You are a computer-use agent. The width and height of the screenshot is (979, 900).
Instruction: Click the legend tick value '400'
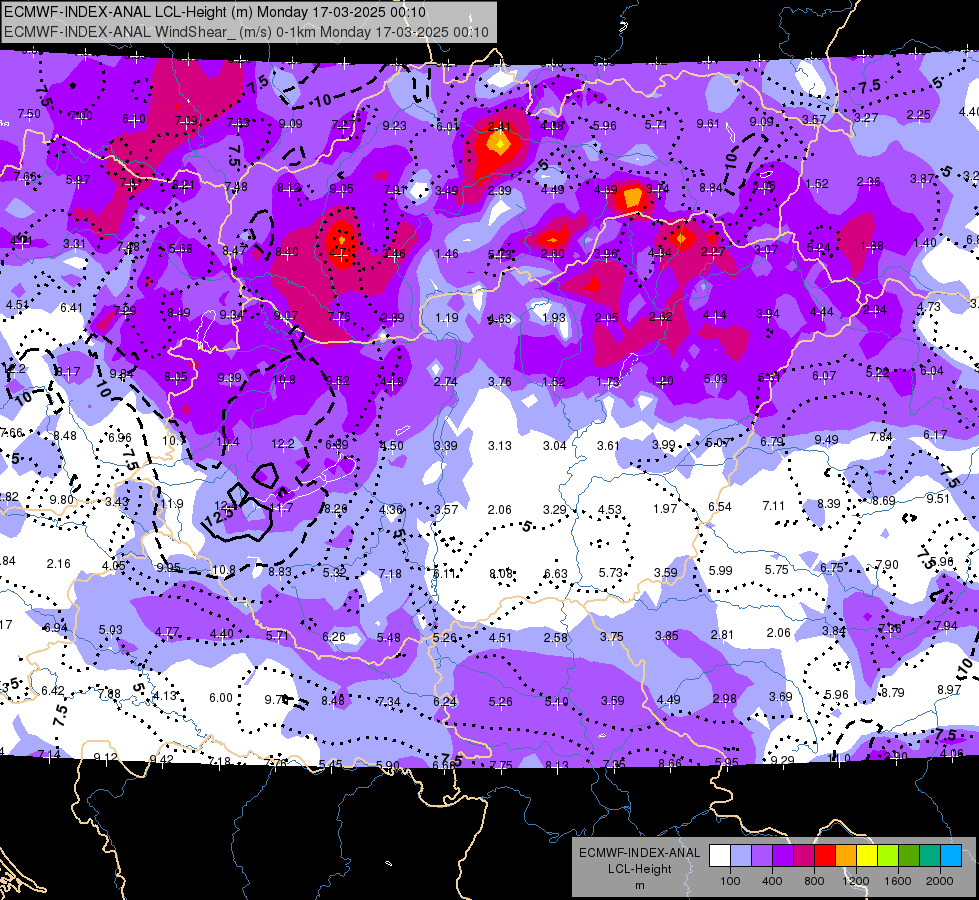pos(772,881)
